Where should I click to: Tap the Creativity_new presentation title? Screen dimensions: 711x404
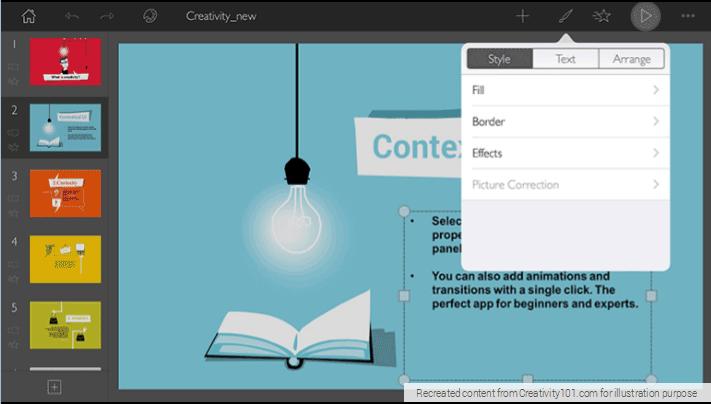coord(221,16)
